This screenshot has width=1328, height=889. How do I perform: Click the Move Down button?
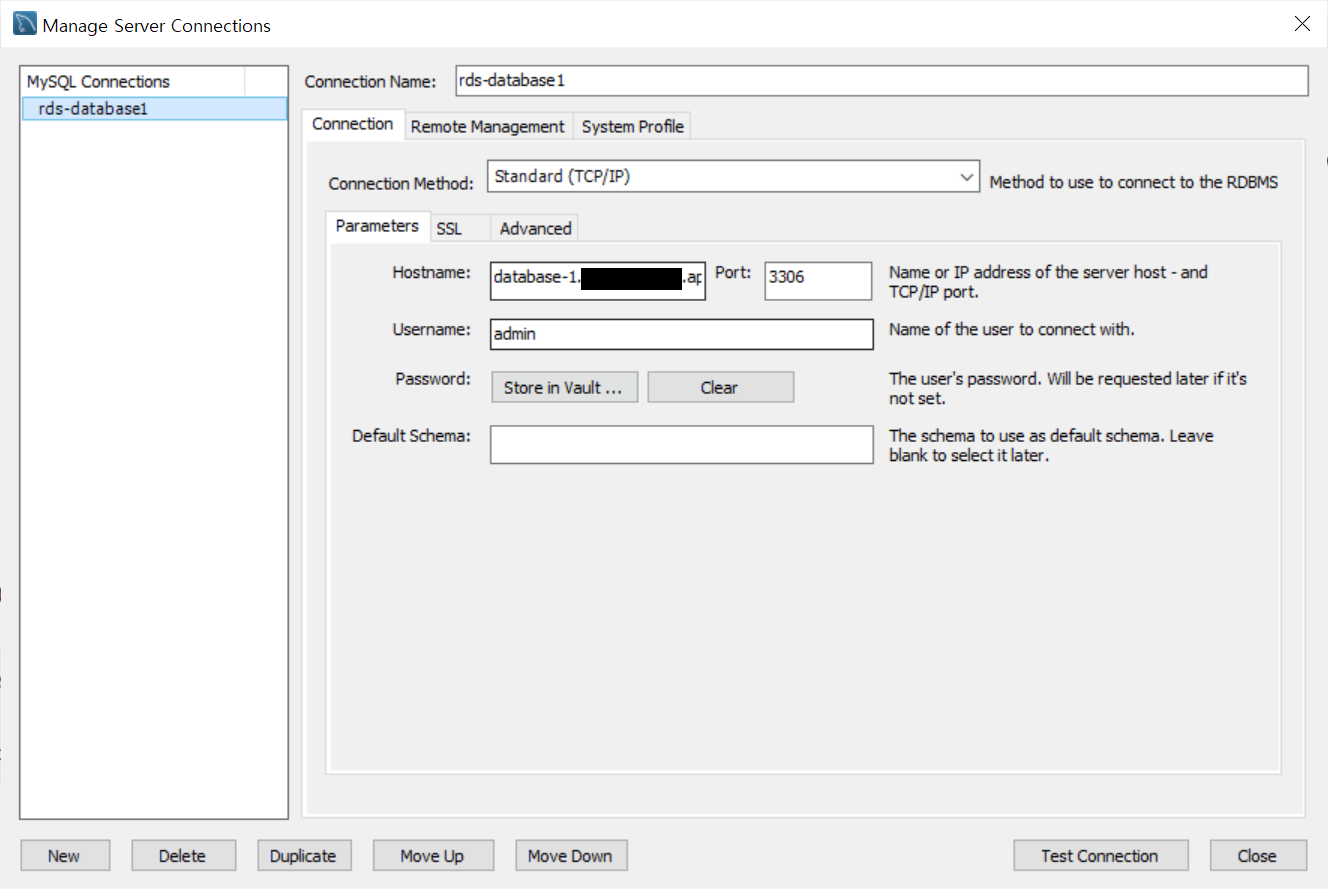(570, 856)
